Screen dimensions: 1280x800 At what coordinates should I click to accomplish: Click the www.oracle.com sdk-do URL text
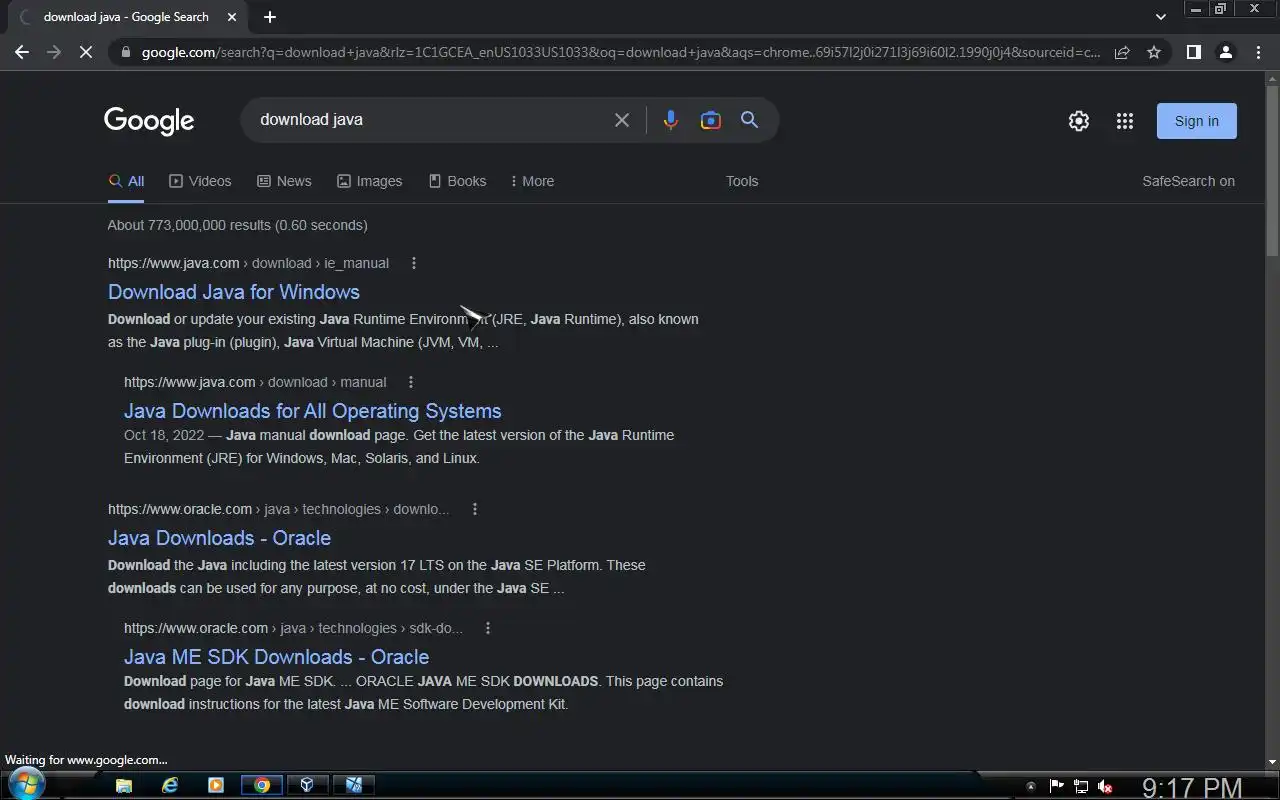(293, 628)
